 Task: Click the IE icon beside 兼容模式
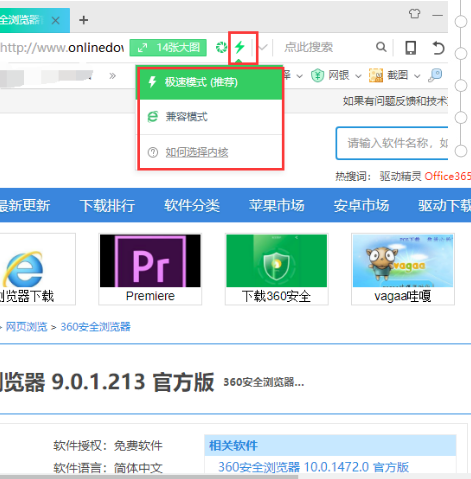tap(153, 117)
